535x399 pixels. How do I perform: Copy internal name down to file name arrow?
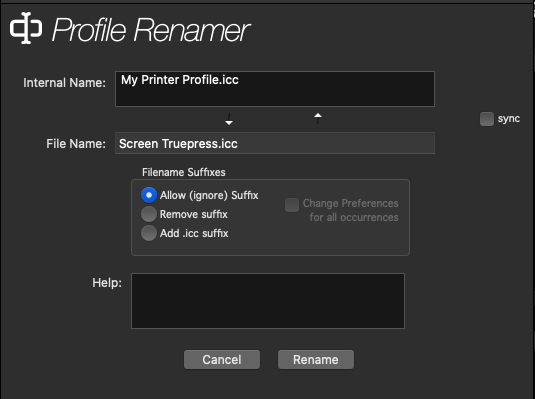coord(229,119)
